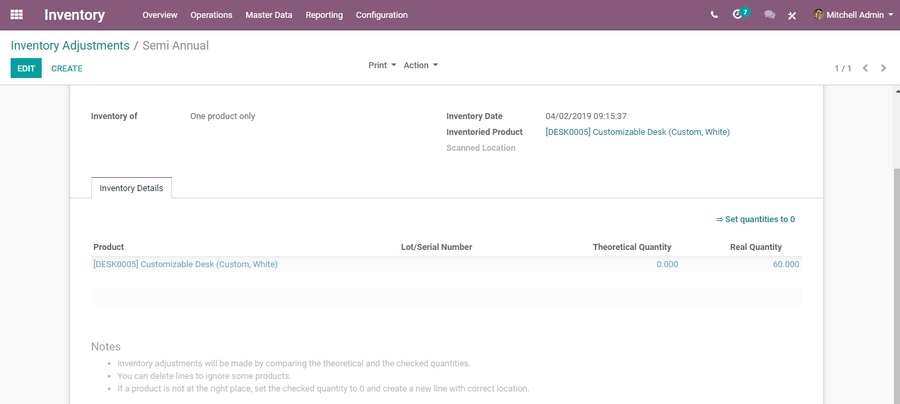Click Set quantities to 0 link
This screenshot has width=900, height=404.
(755, 219)
